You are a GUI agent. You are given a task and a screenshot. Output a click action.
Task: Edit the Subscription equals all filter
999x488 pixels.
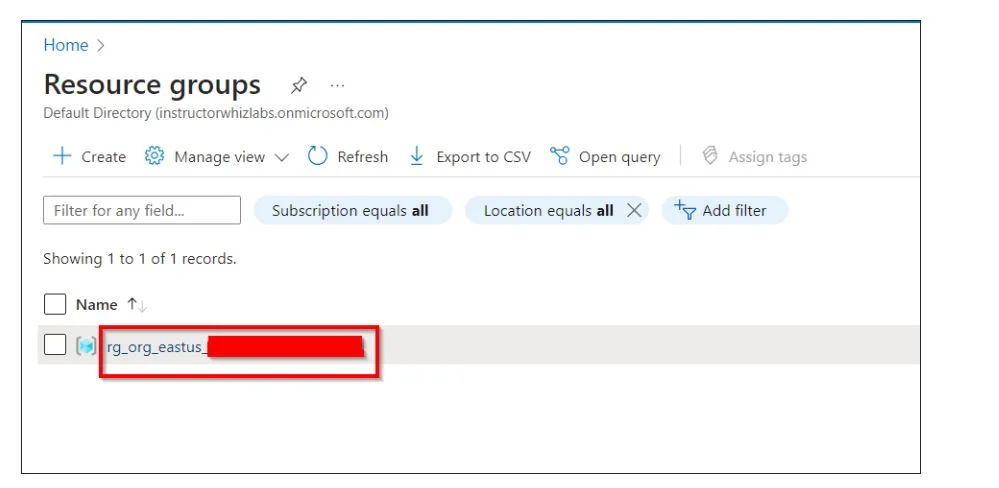coord(352,210)
